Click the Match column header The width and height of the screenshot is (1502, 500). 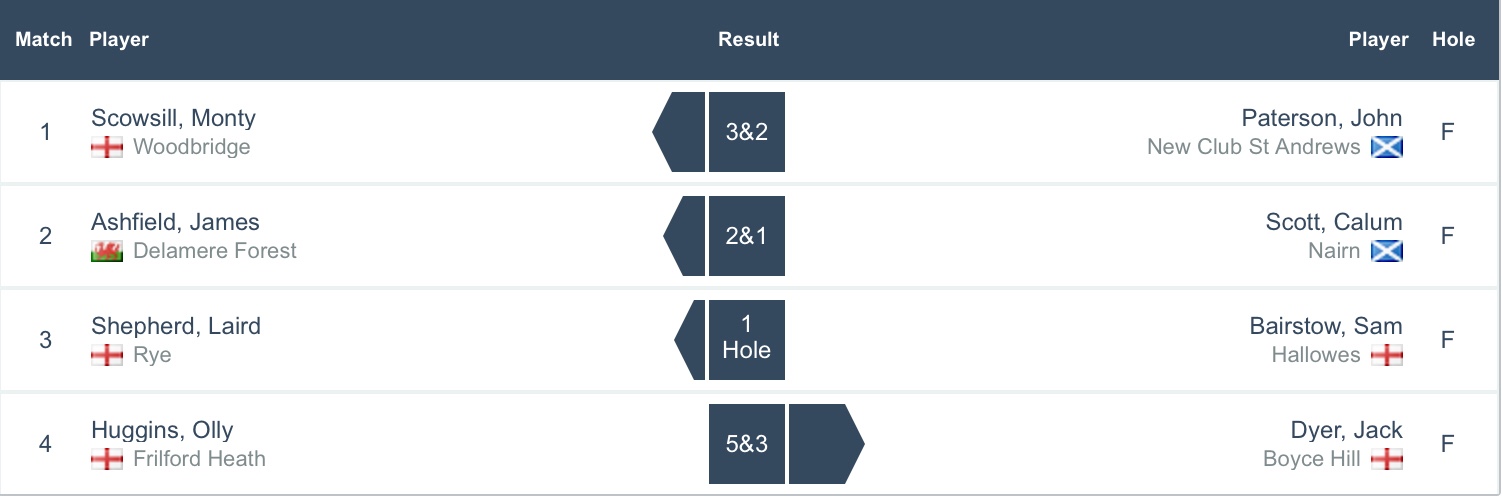coord(44,40)
